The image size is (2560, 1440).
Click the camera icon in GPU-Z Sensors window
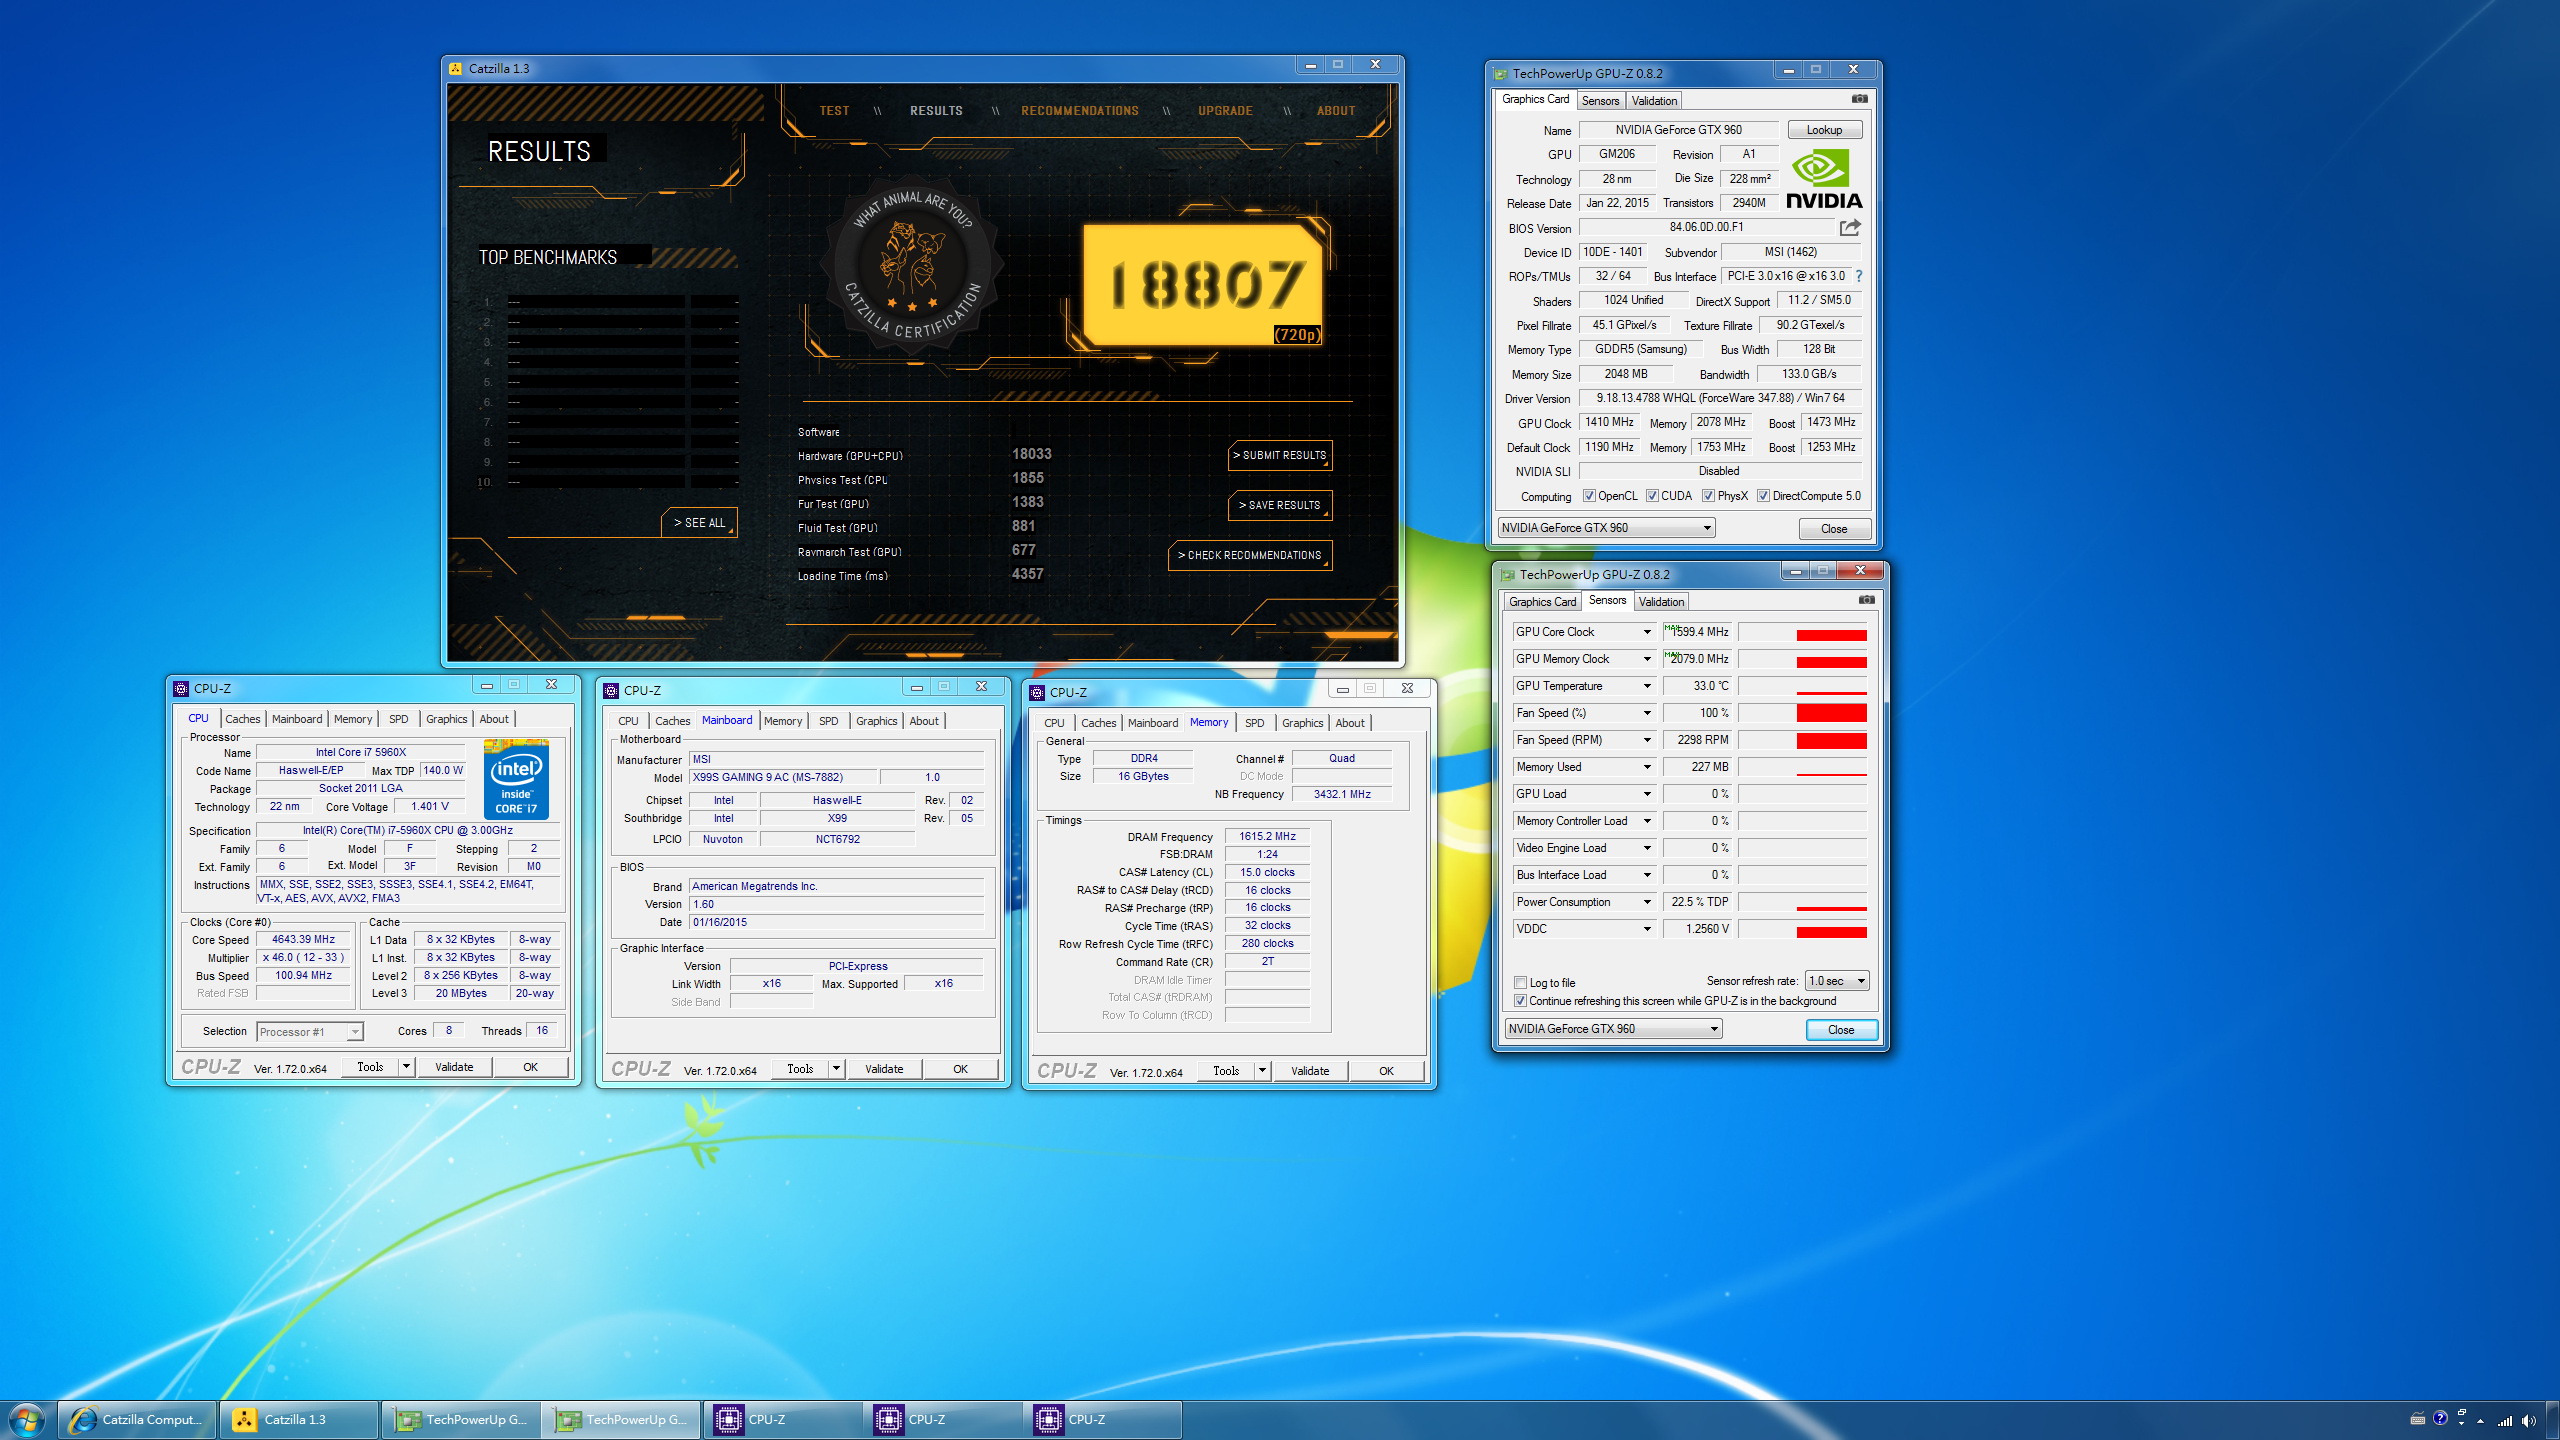[x=1866, y=600]
